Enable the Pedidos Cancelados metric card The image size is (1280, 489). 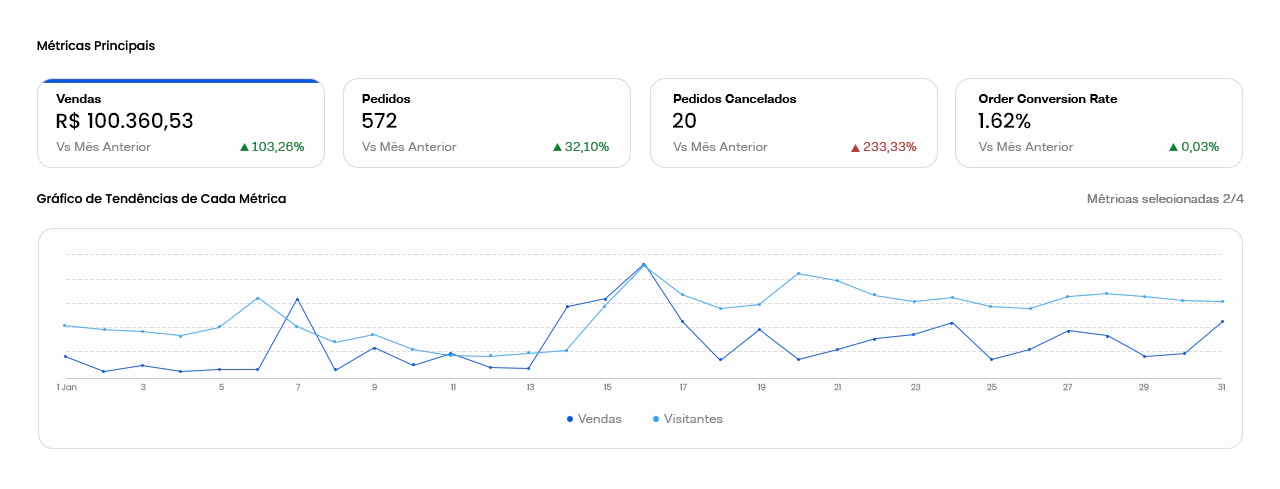793,122
